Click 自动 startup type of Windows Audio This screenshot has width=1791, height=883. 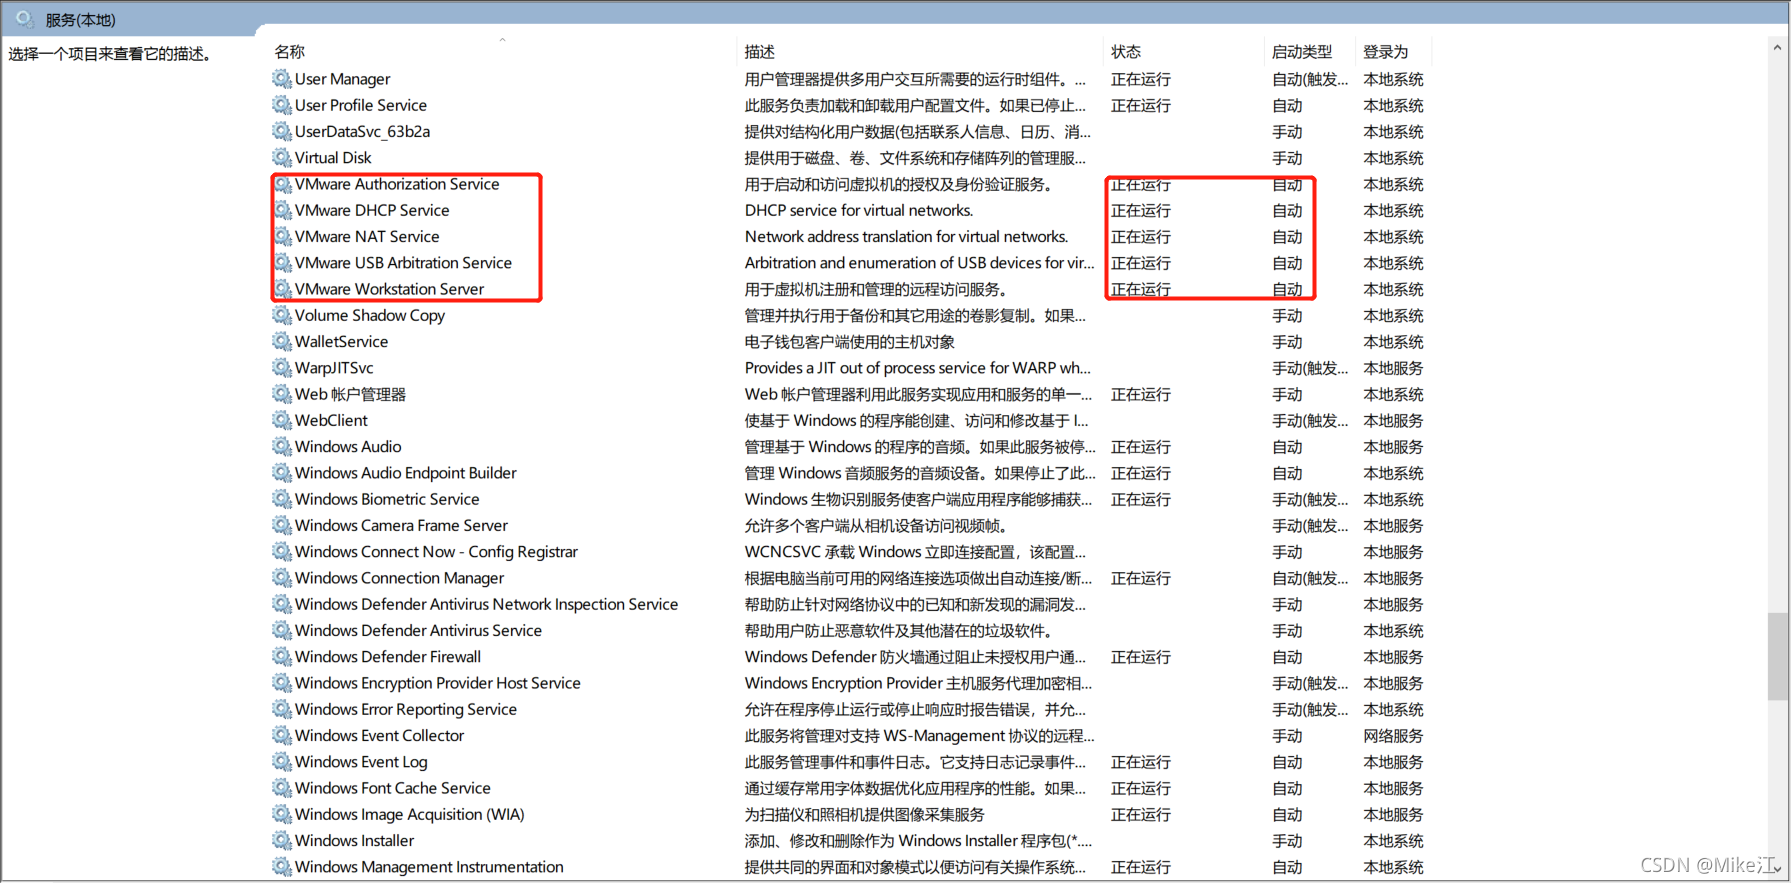pos(1287,446)
